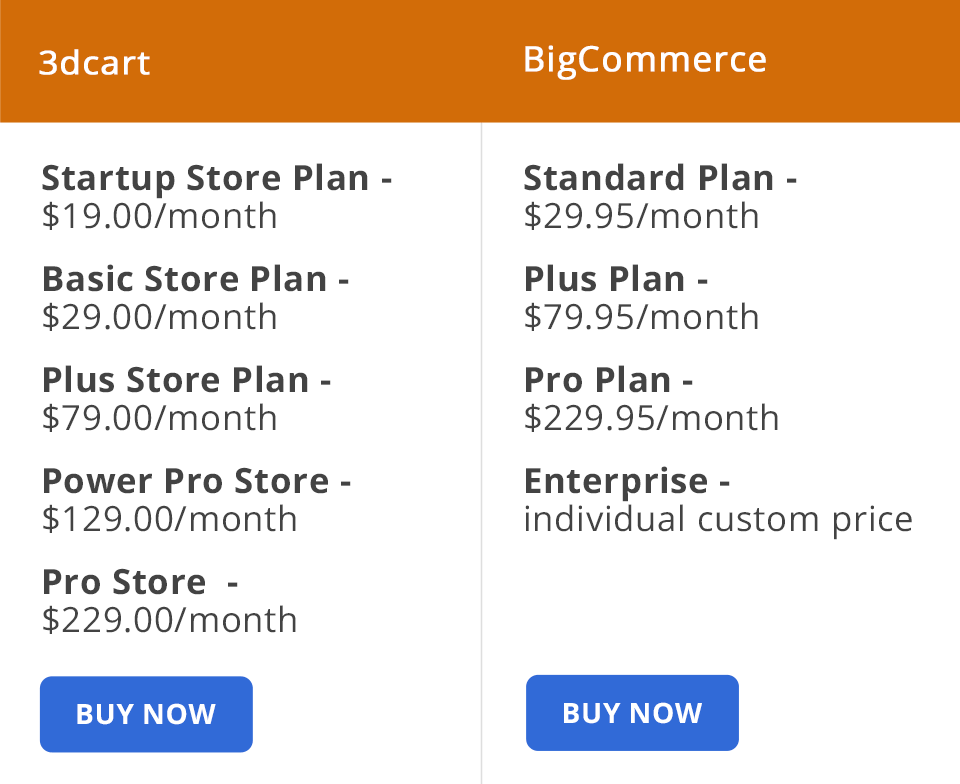Viewport: 960px width, 784px height.
Task: Click the $19.00/month price text
Action: (159, 216)
